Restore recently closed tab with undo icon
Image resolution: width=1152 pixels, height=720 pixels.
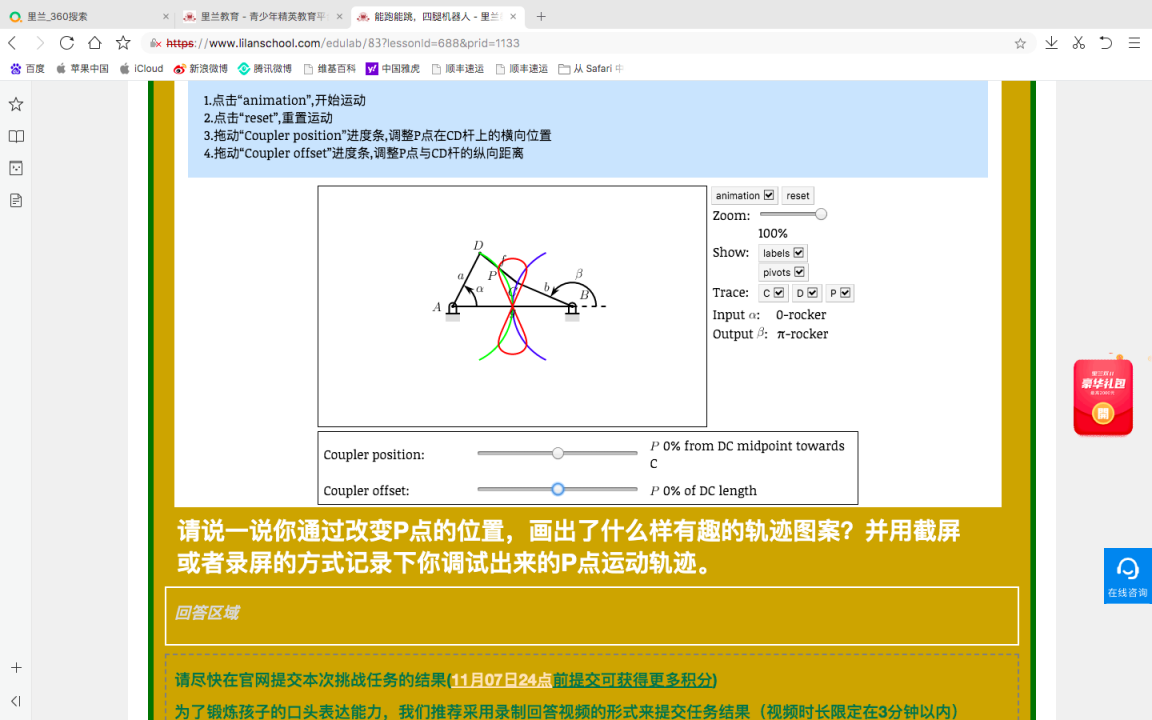[1106, 43]
